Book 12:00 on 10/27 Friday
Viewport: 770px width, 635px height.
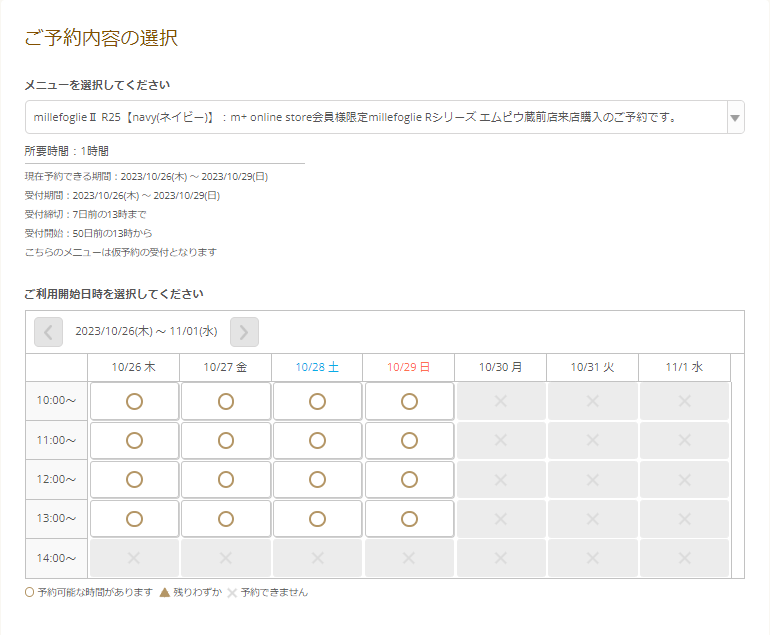tap(226, 479)
